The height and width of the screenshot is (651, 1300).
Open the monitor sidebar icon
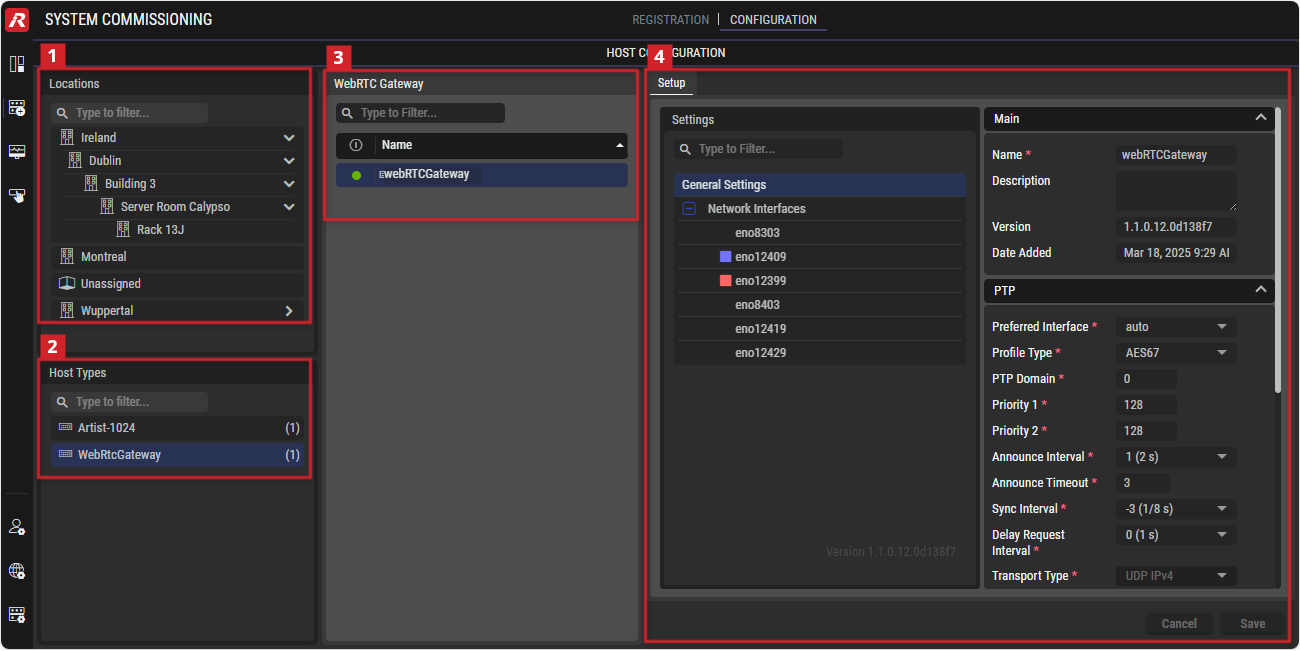[x=17, y=152]
